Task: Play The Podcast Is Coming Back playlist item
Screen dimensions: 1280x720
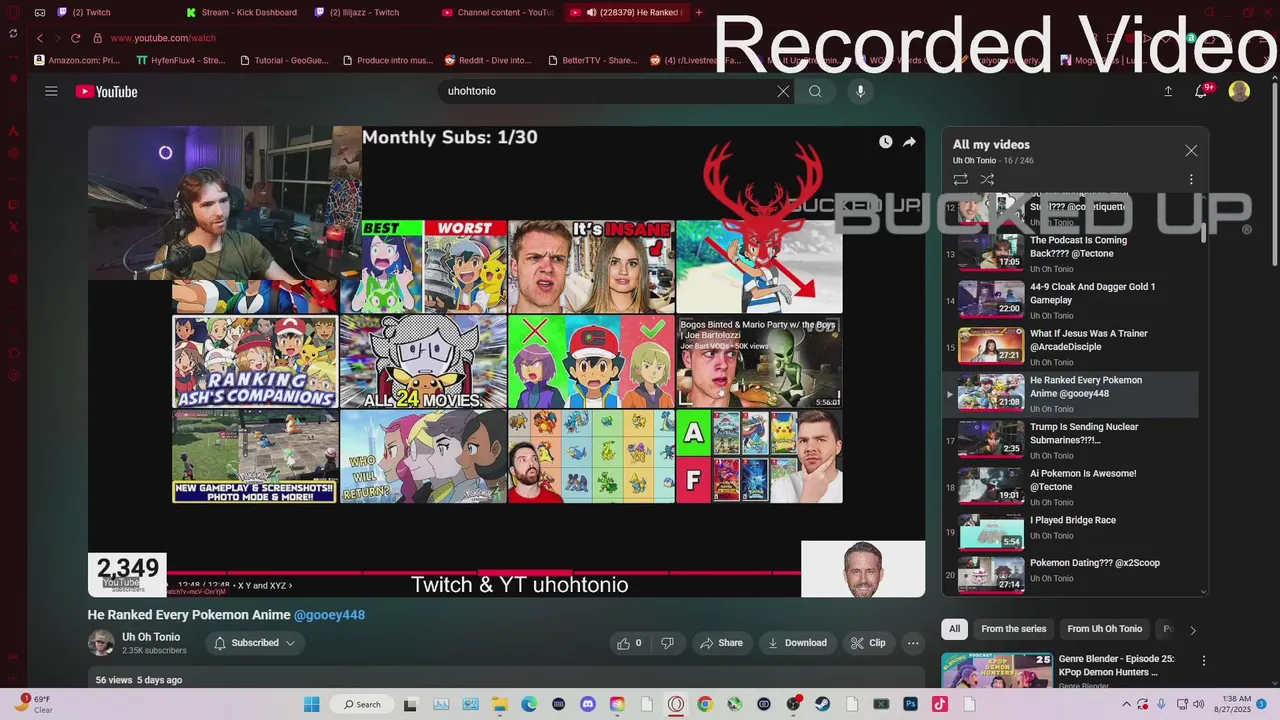Action: pyautogui.click(x=1072, y=254)
